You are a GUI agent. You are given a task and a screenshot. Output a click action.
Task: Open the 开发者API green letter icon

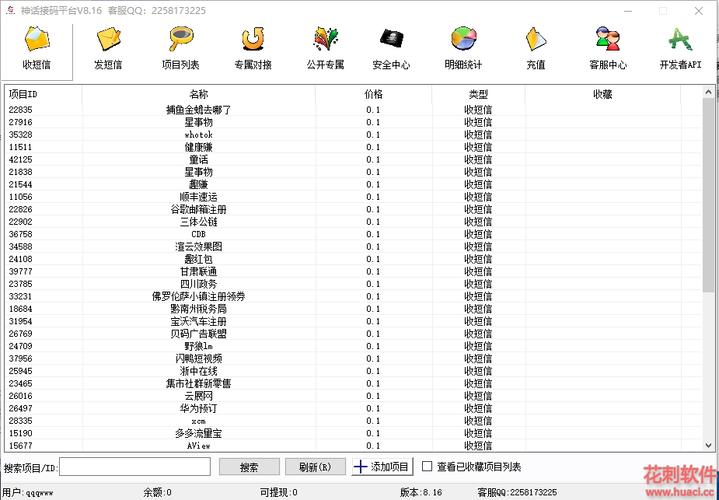(680, 39)
